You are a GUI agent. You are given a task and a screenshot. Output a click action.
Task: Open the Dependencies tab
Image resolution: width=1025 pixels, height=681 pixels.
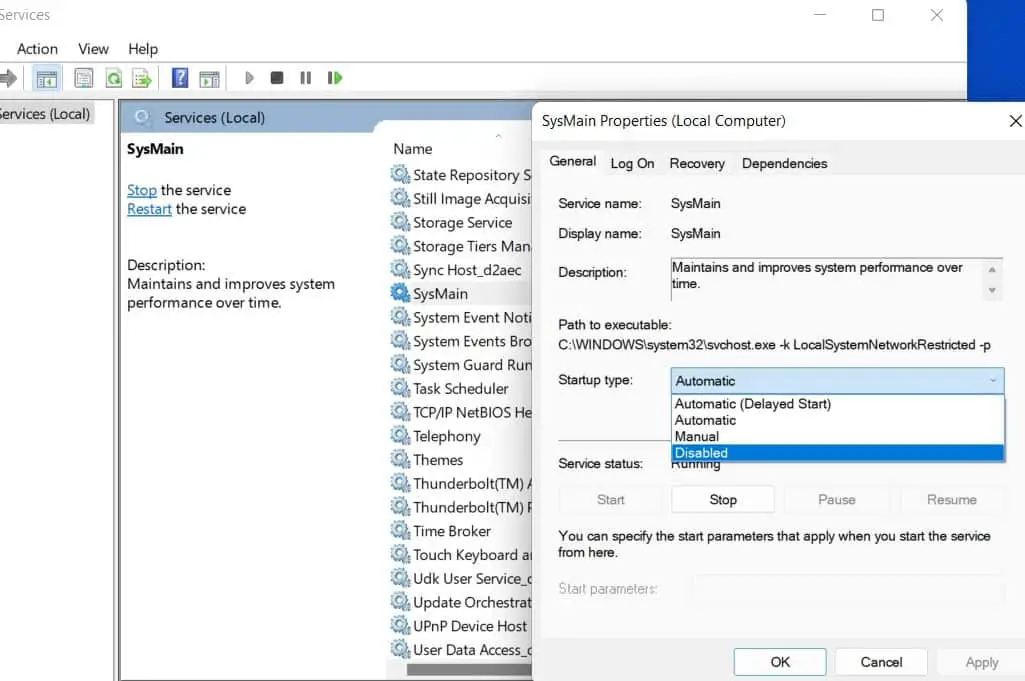pyautogui.click(x=784, y=163)
